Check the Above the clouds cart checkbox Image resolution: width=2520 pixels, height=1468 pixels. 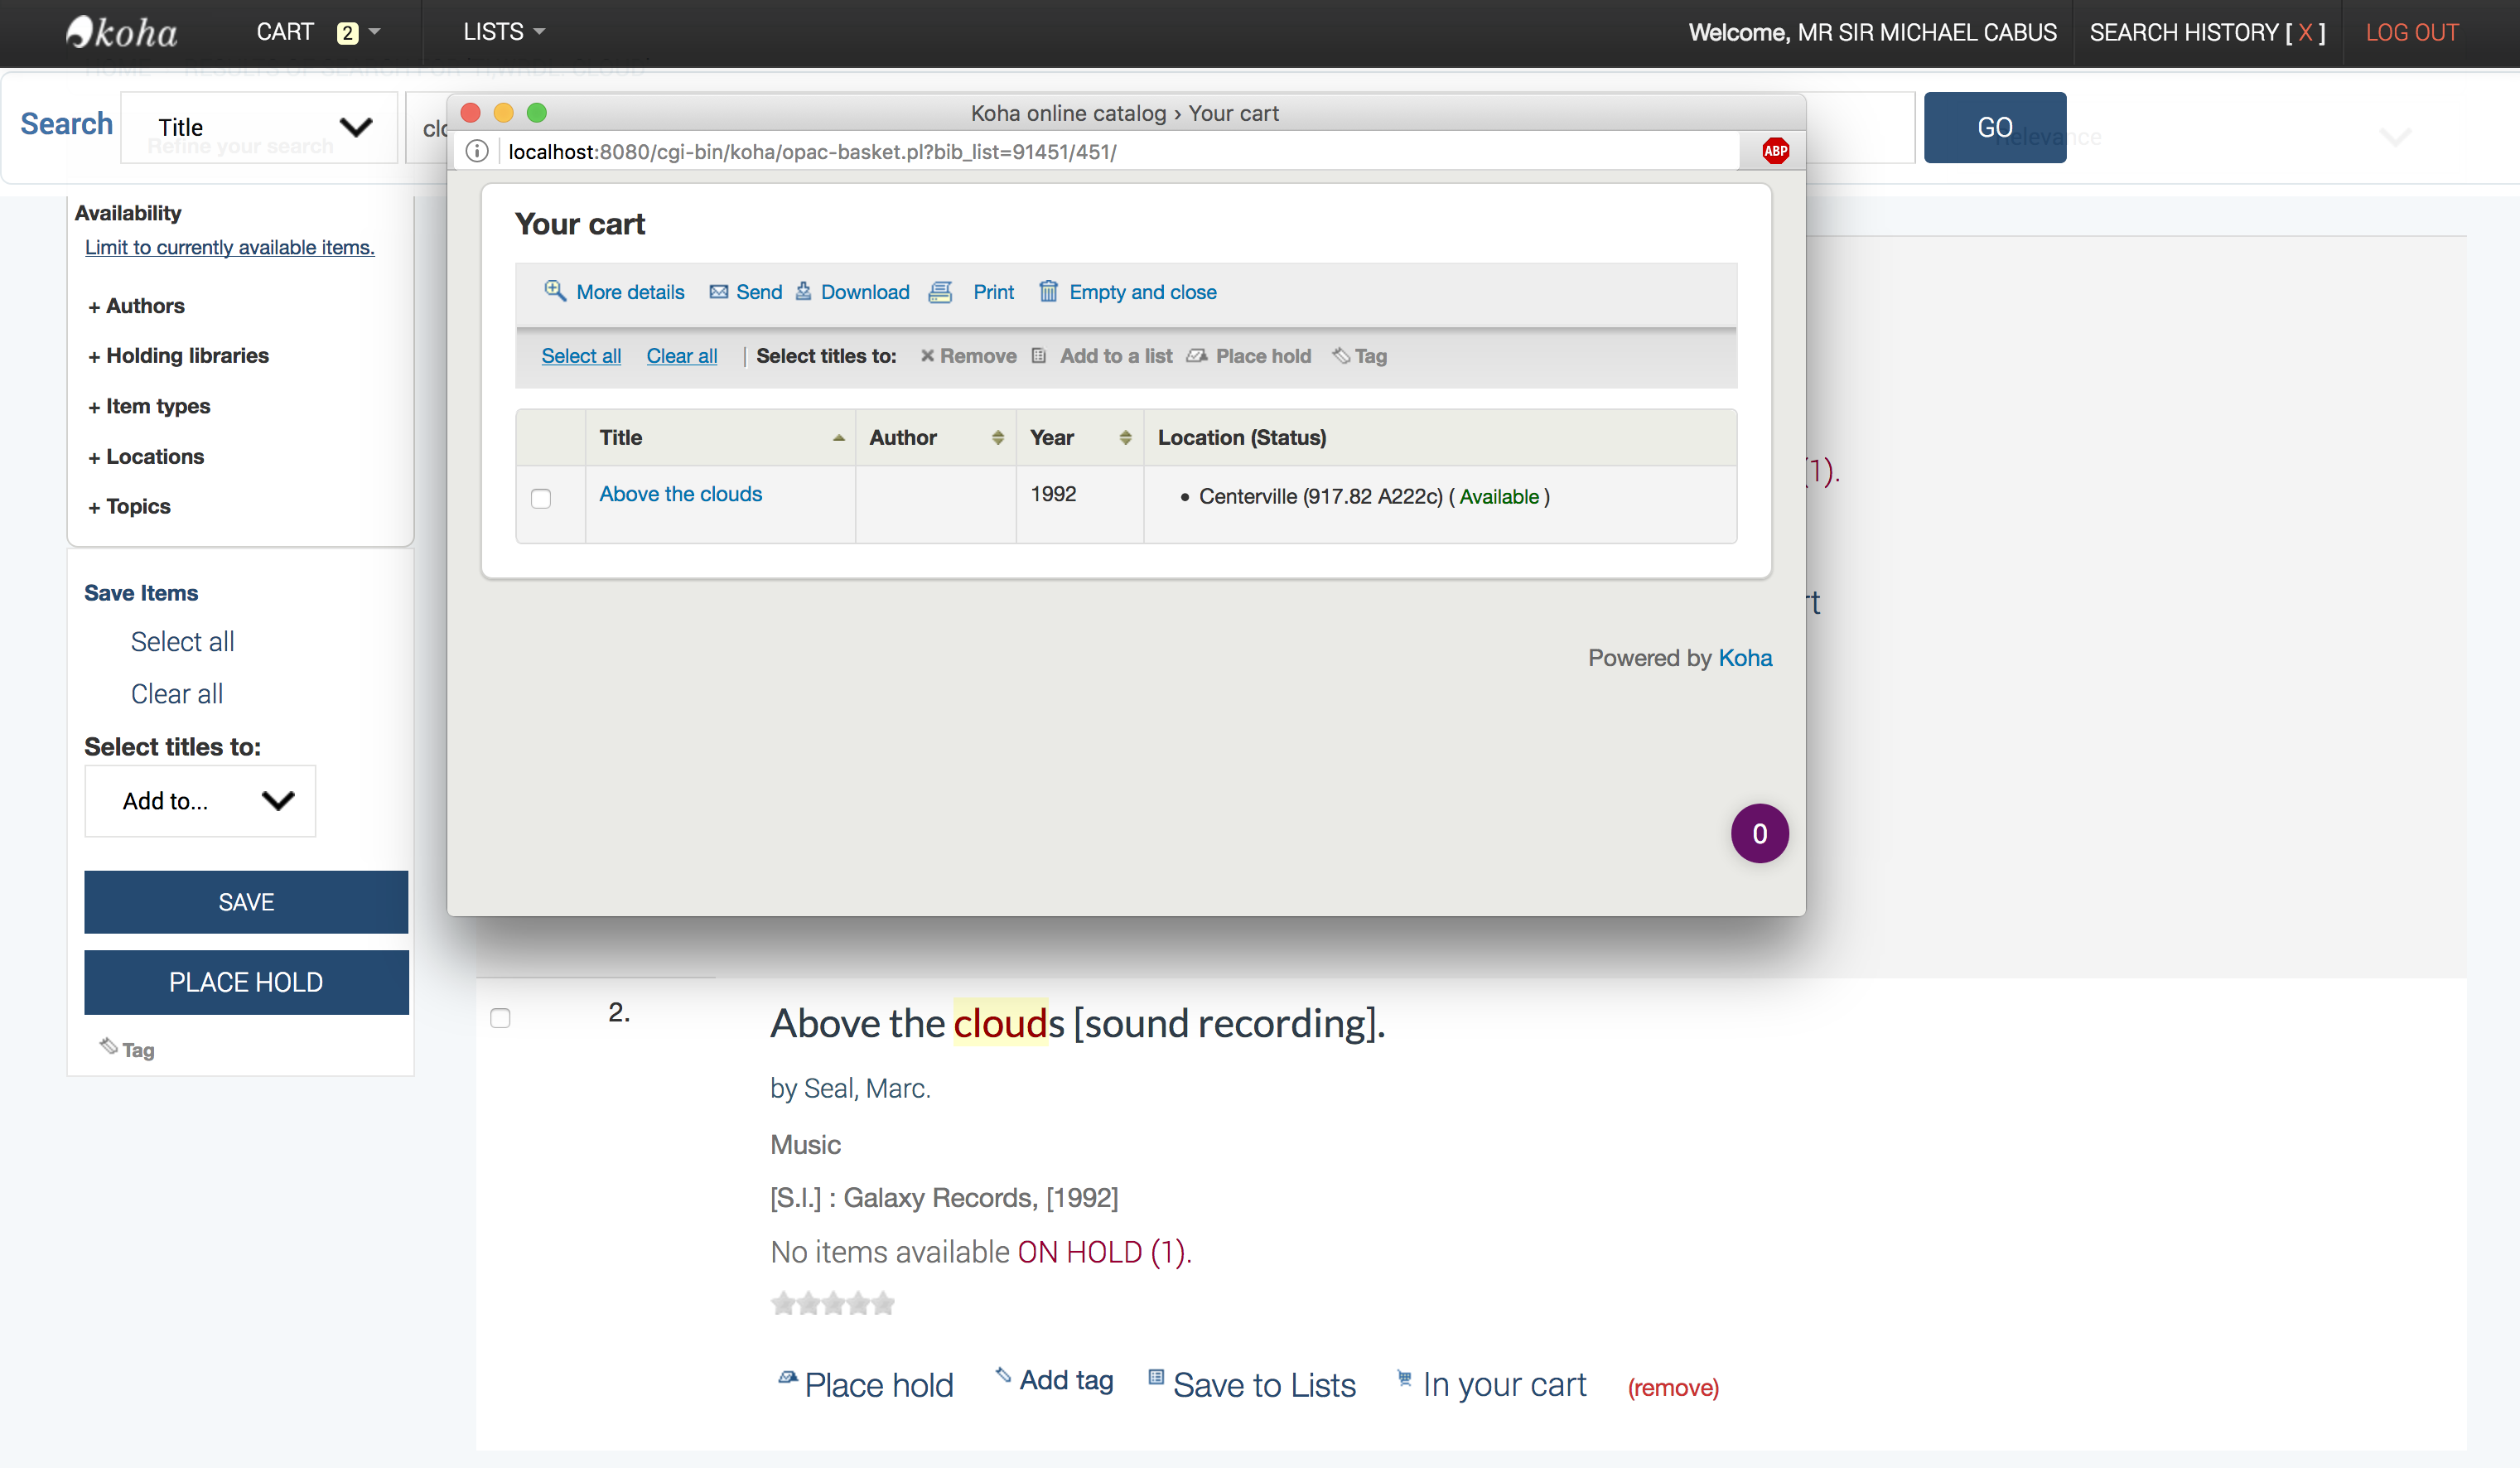point(541,498)
